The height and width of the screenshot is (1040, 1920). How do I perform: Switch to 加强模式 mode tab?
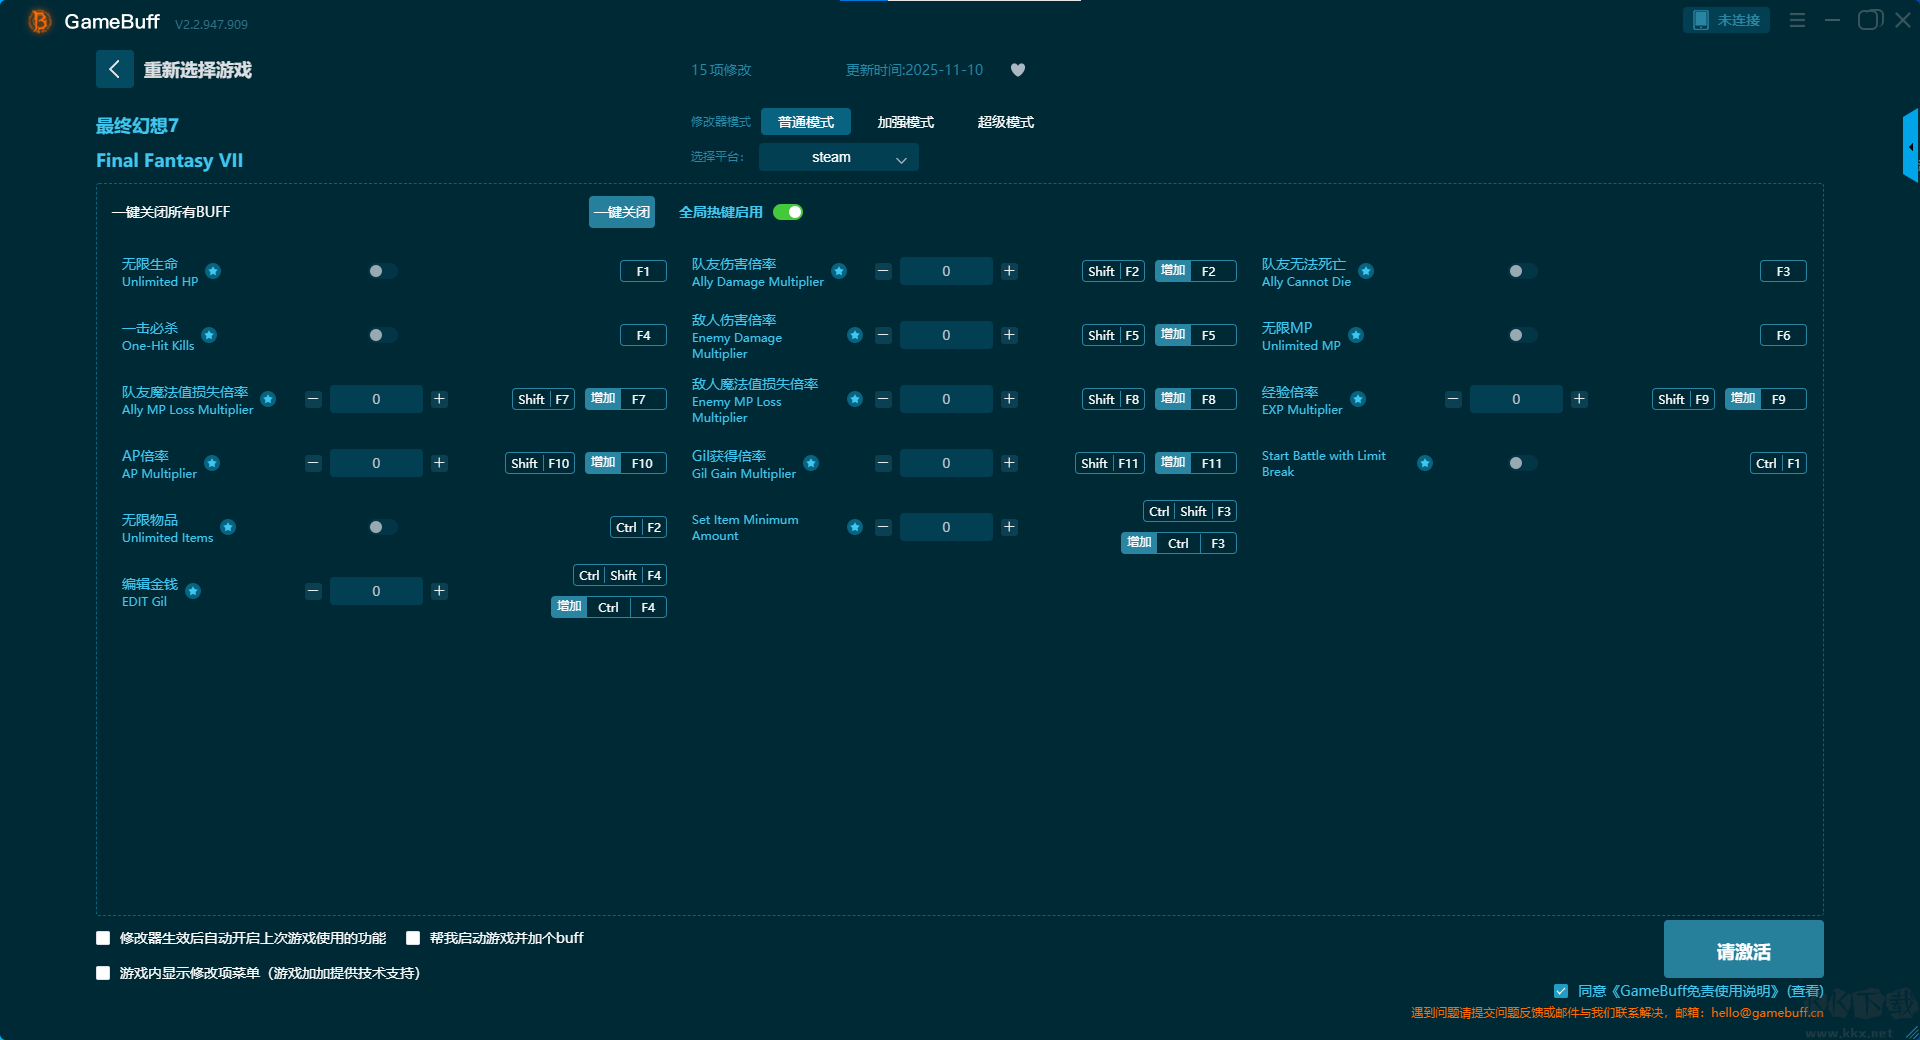pyautogui.click(x=905, y=122)
